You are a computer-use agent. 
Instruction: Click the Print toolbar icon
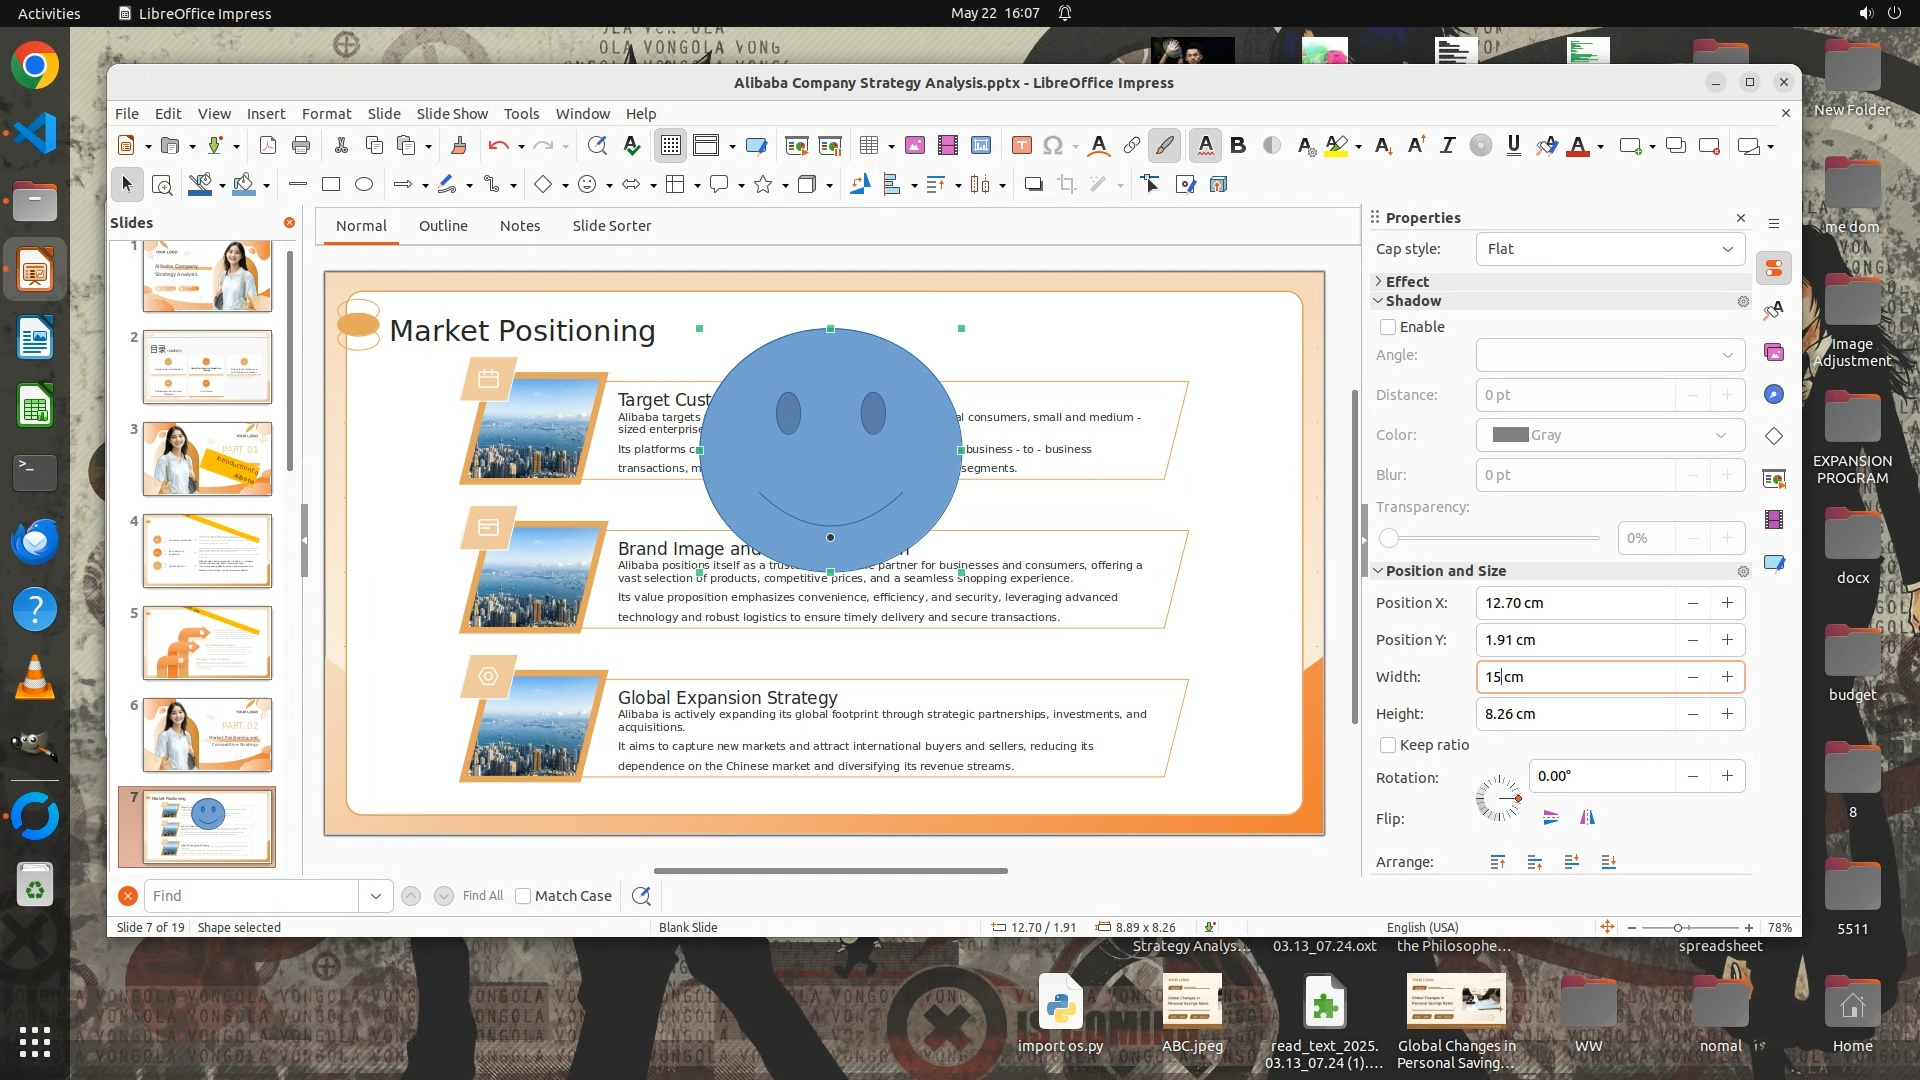click(x=301, y=146)
